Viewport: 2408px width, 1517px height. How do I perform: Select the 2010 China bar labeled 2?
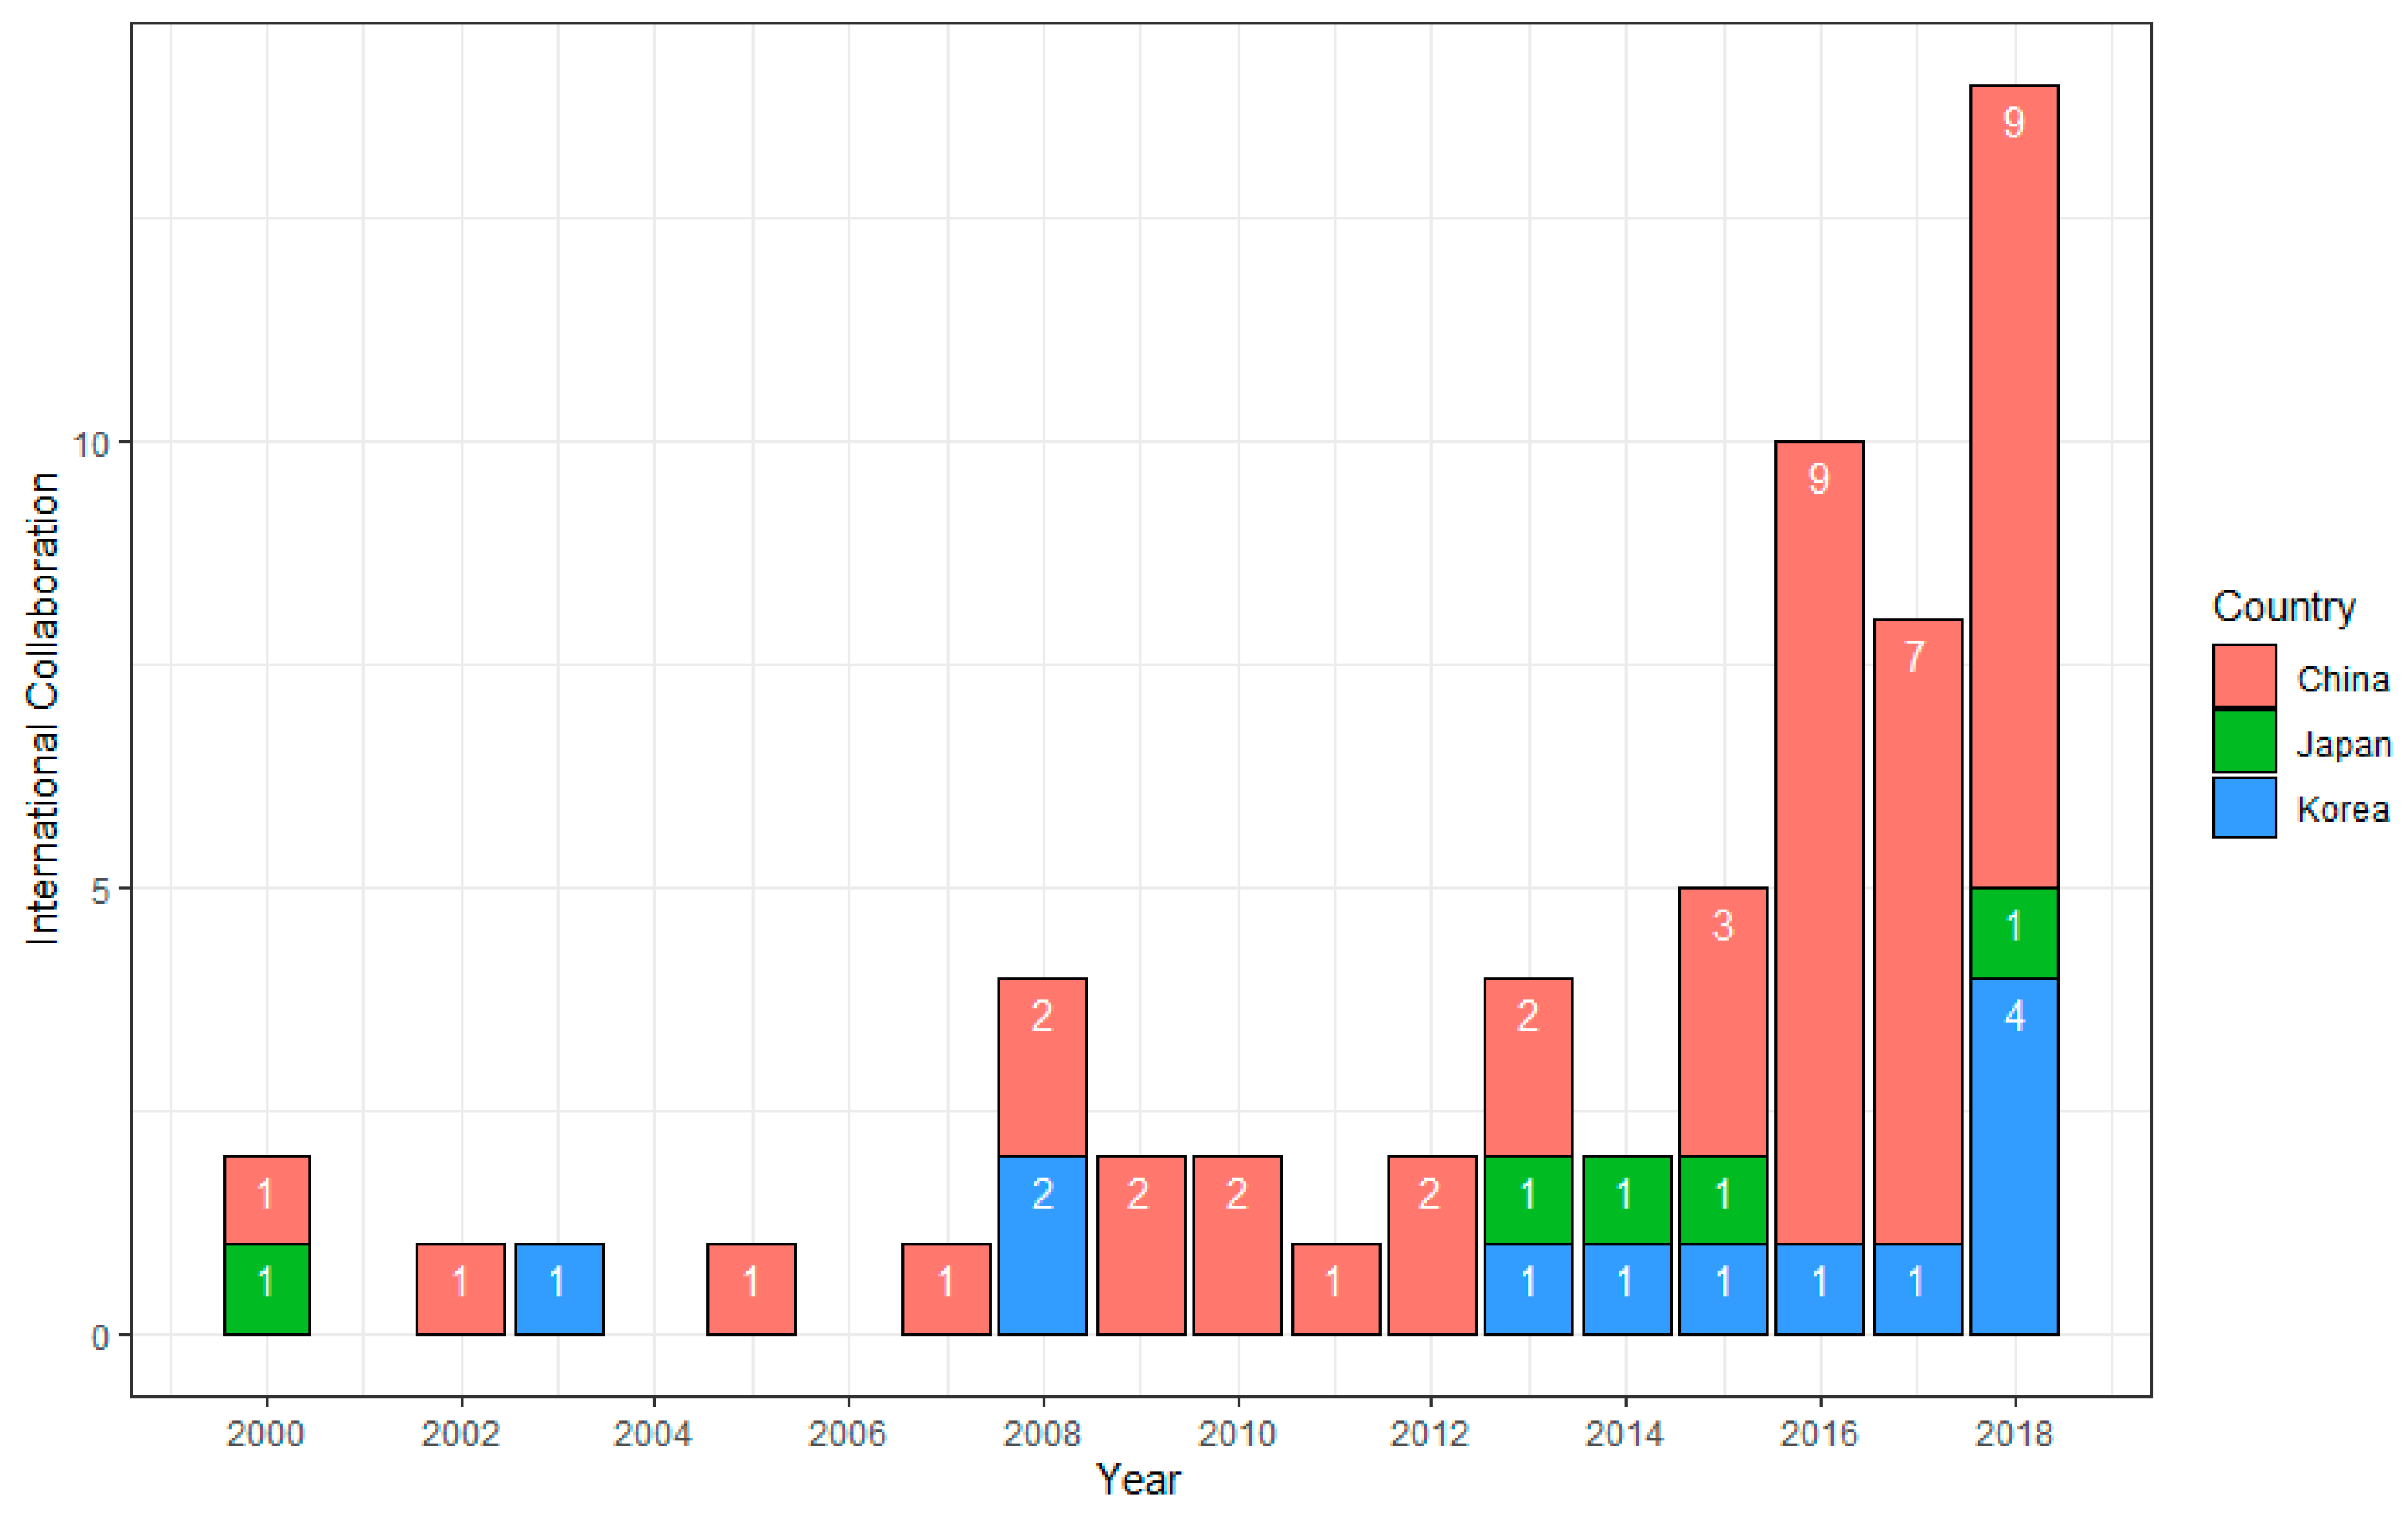[x=1237, y=1245]
